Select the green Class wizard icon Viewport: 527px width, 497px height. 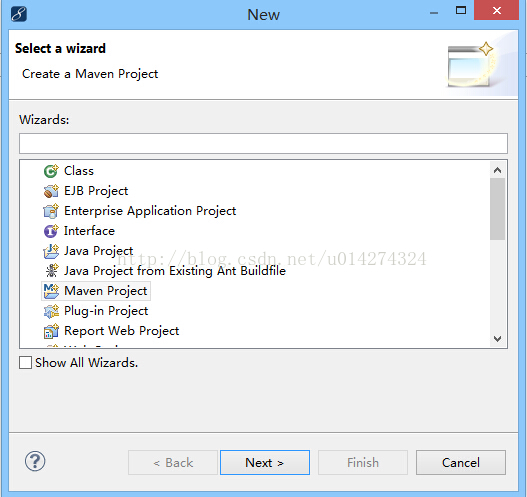coord(51,171)
